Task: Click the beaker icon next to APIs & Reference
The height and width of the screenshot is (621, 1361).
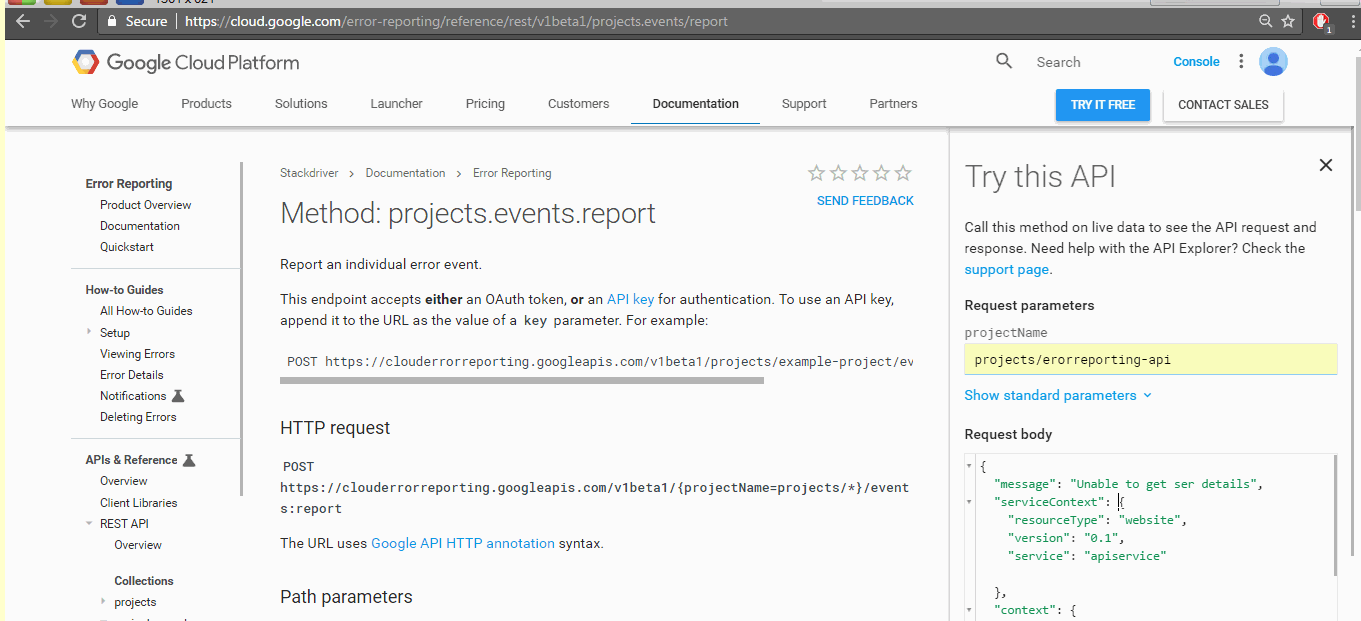Action: (x=189, y=460)
